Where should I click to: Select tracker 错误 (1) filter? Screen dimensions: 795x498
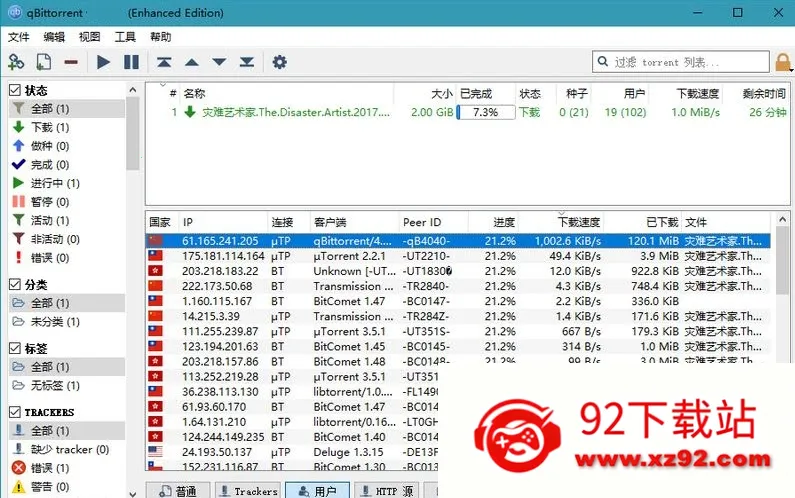pos(66,468)
